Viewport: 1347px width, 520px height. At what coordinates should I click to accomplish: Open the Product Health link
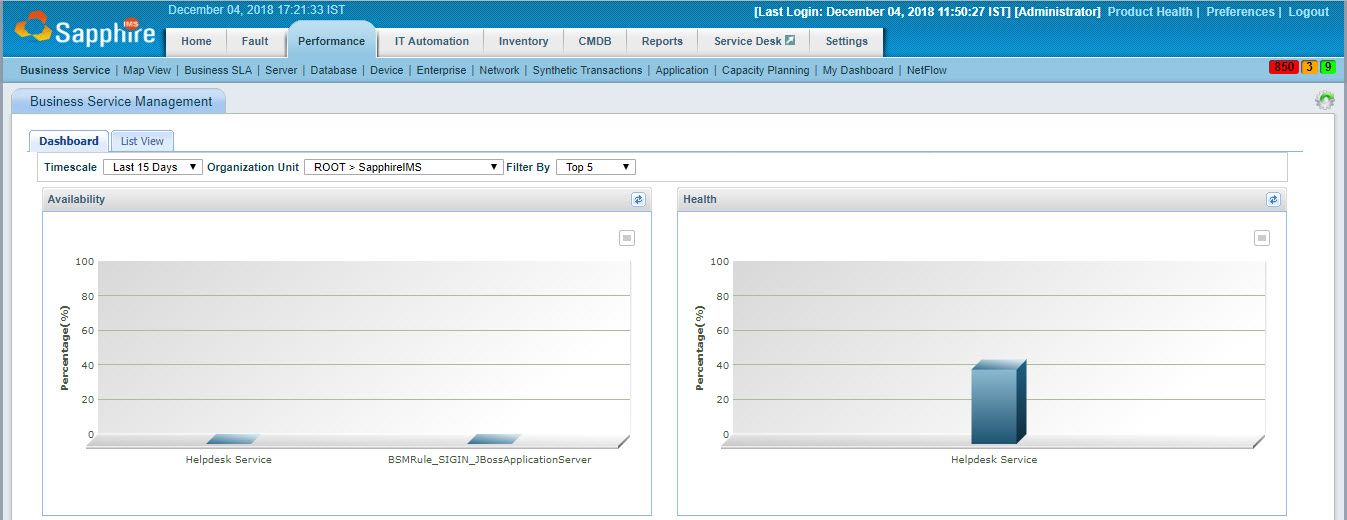[x=1149, y=12]
